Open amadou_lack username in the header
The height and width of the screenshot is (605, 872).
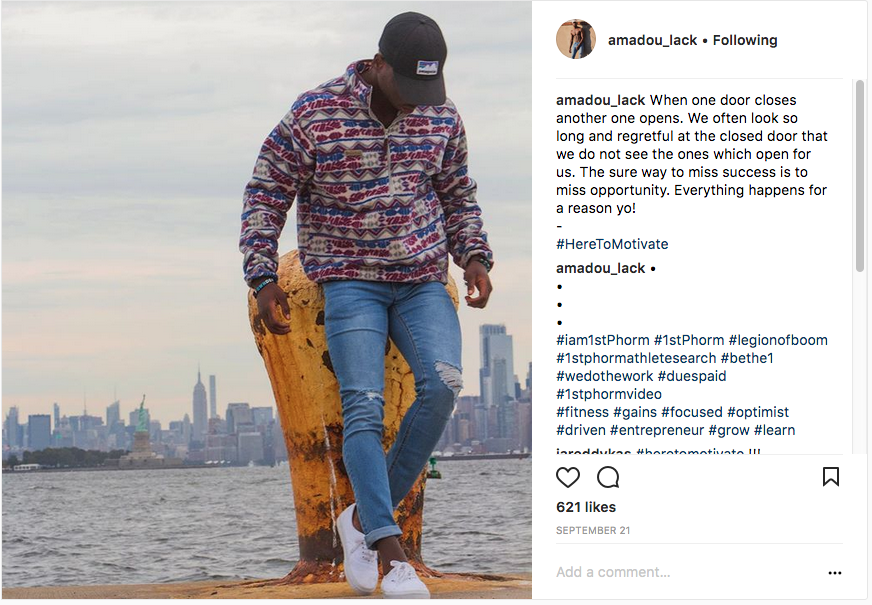tap(652, 41)
